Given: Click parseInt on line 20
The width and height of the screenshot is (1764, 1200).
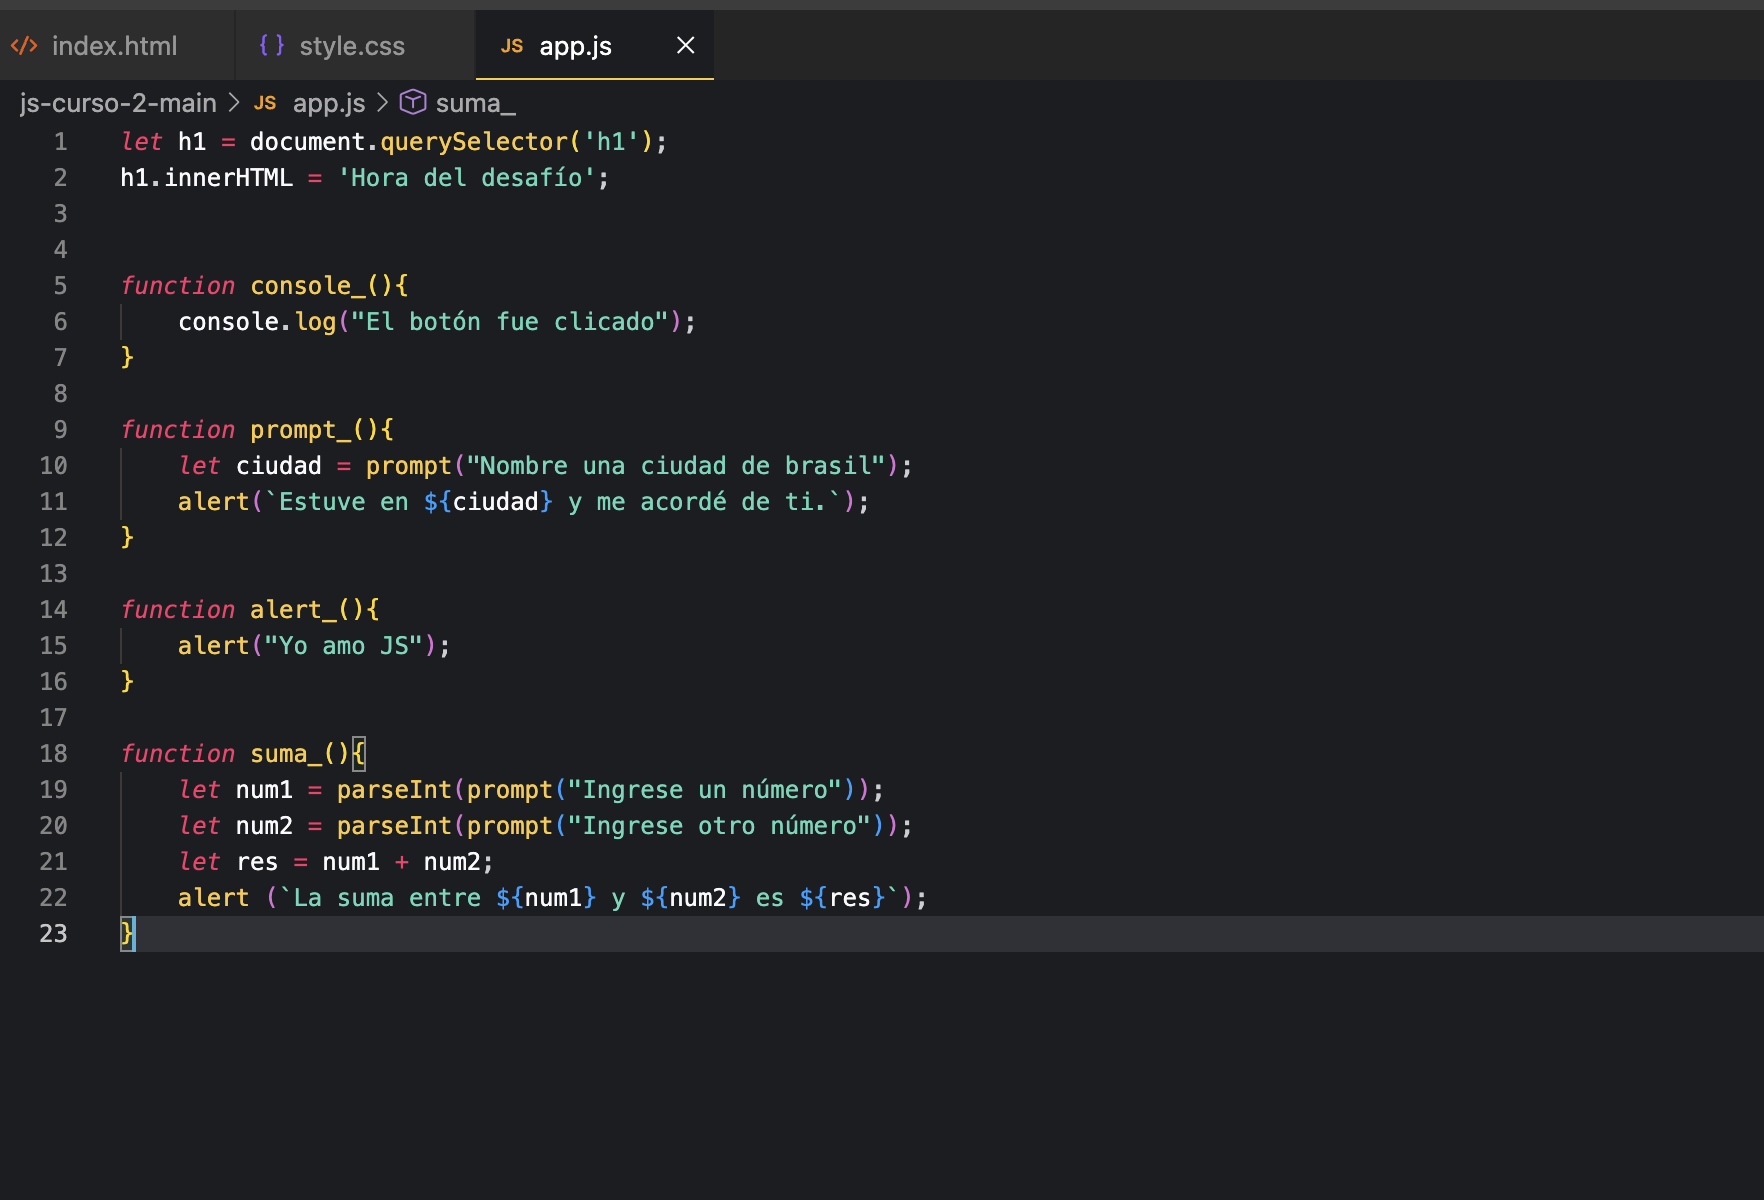Looking at the screenshot, I should click(395, 826).
